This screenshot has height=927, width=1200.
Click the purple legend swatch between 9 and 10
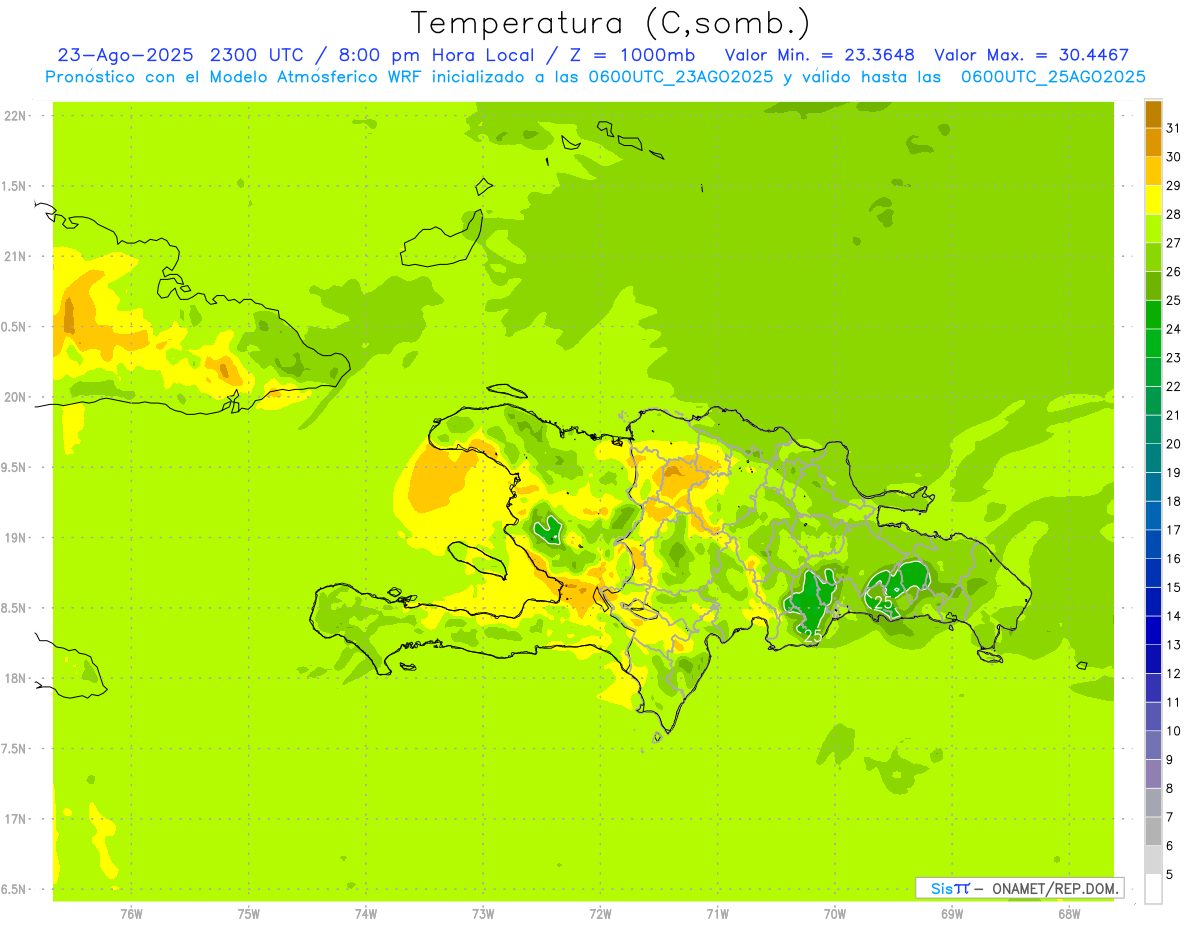point(1153,746)
